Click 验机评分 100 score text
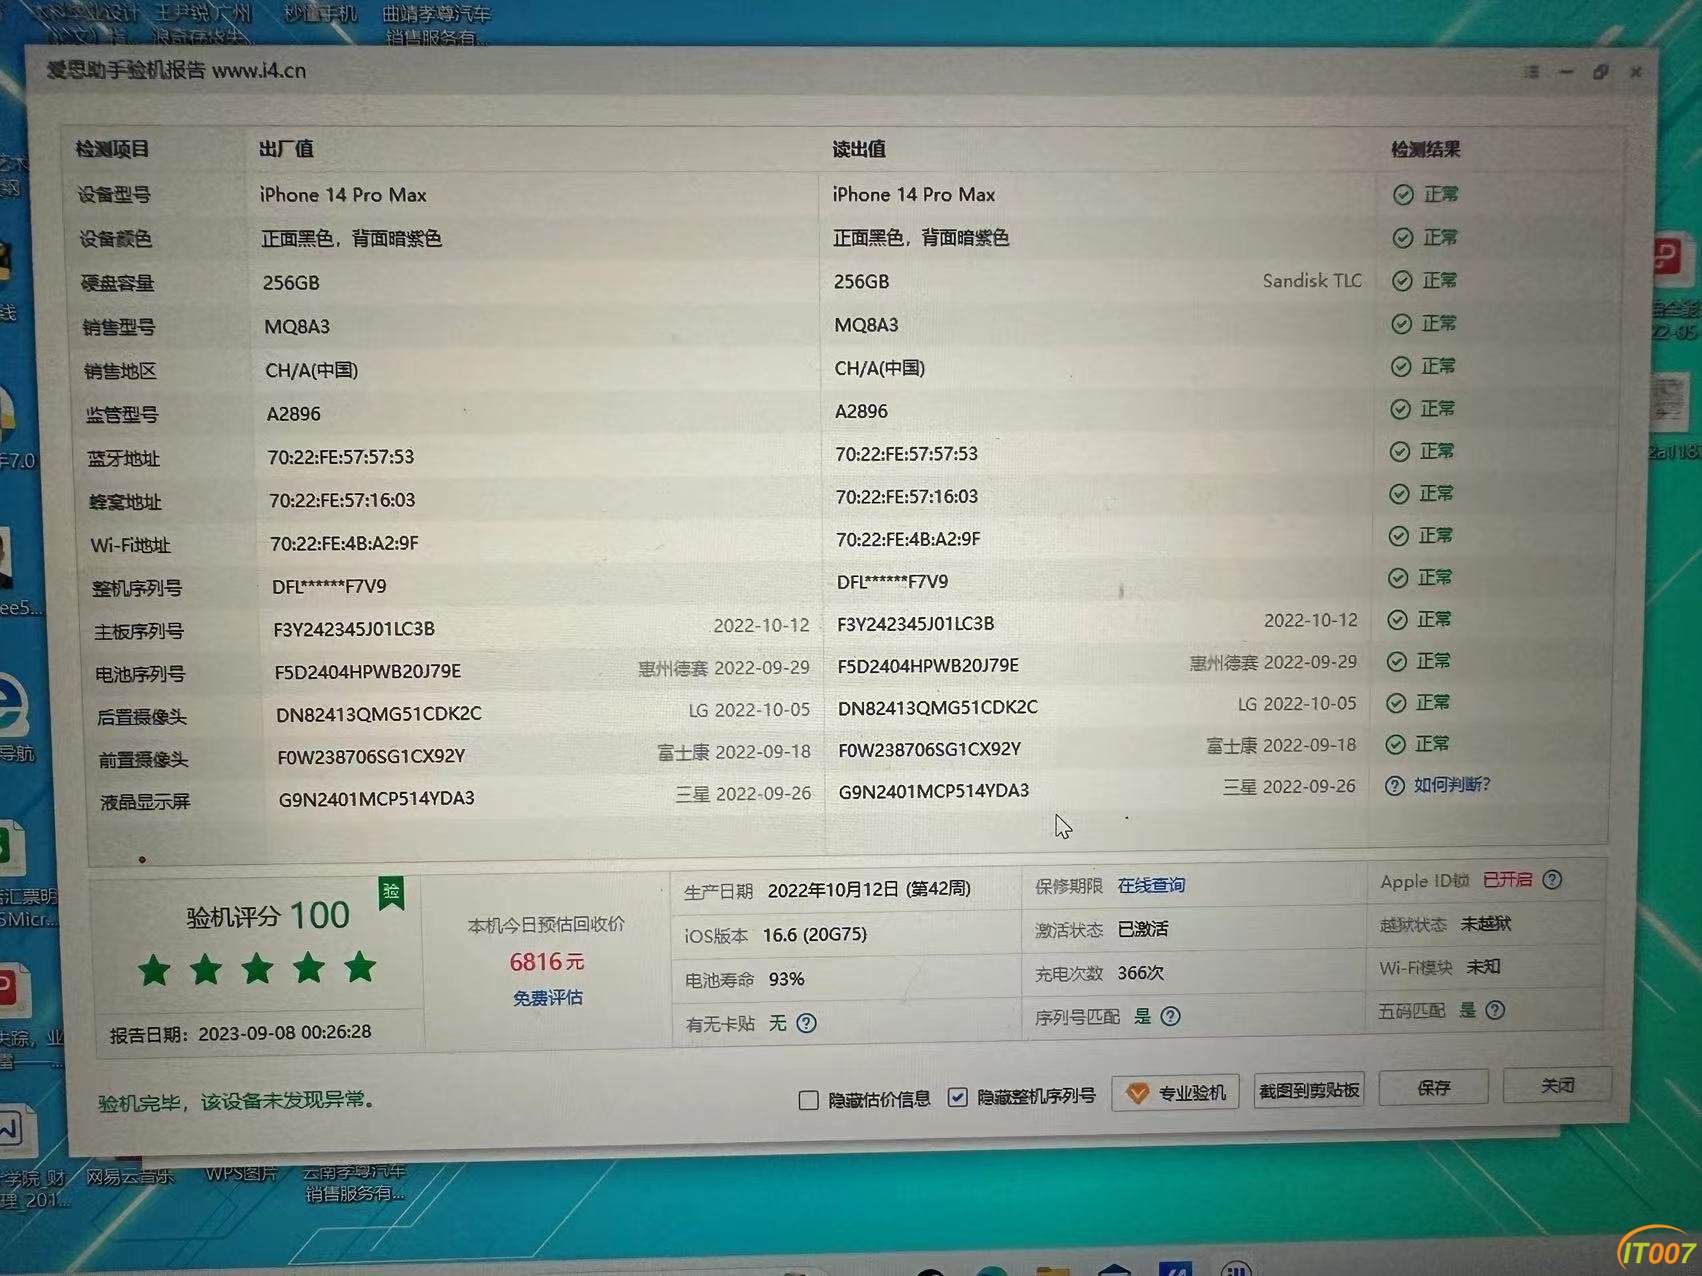 click(x=268, y=916)
